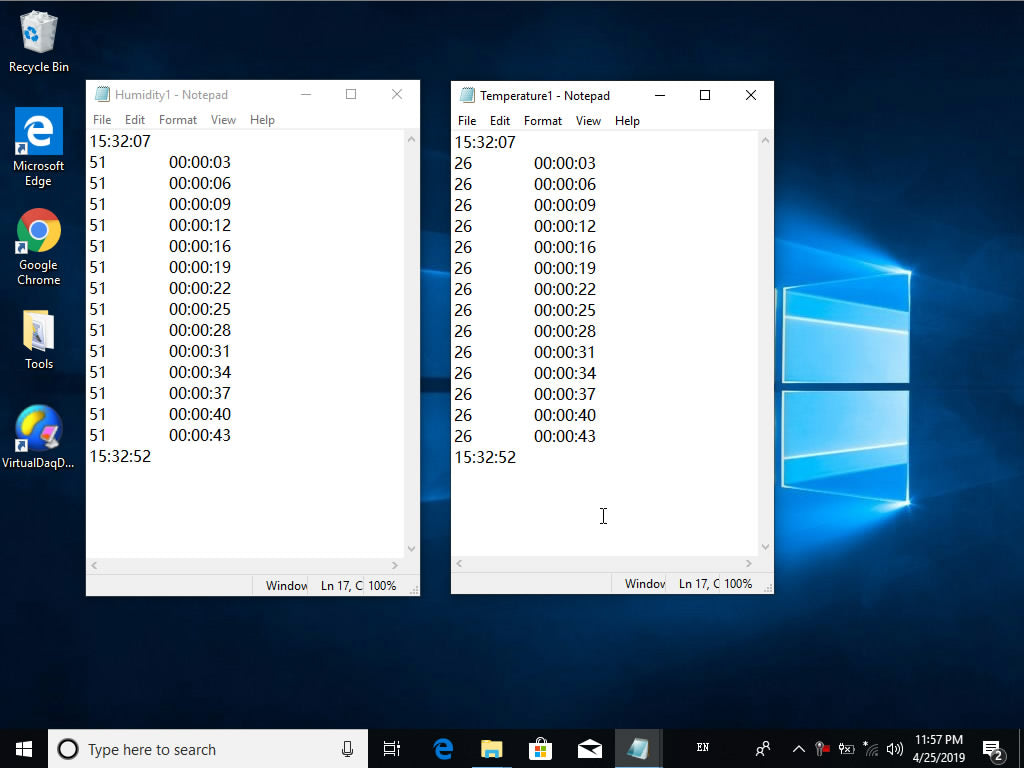Viewport: 1024px width, 768px height.
Task: Click the network Wi-Fi tray icon
Action: [871, 748]
